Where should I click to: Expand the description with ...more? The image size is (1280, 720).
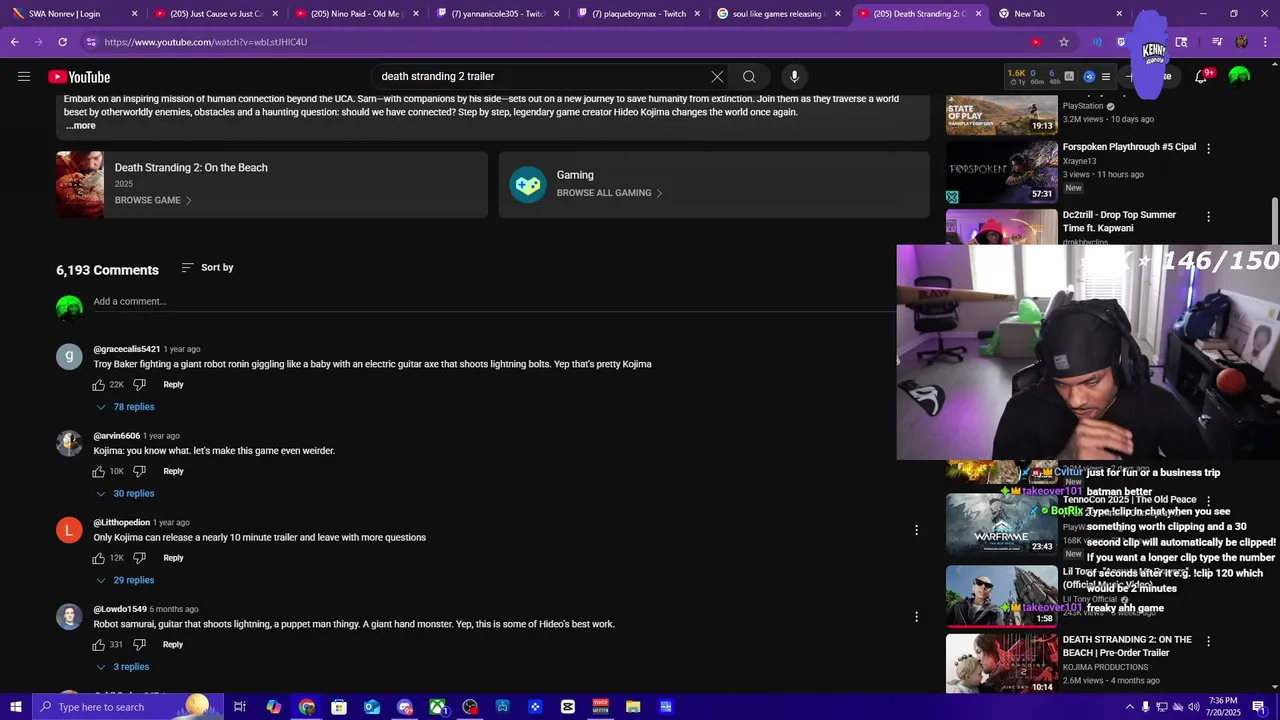pos(81,125)
